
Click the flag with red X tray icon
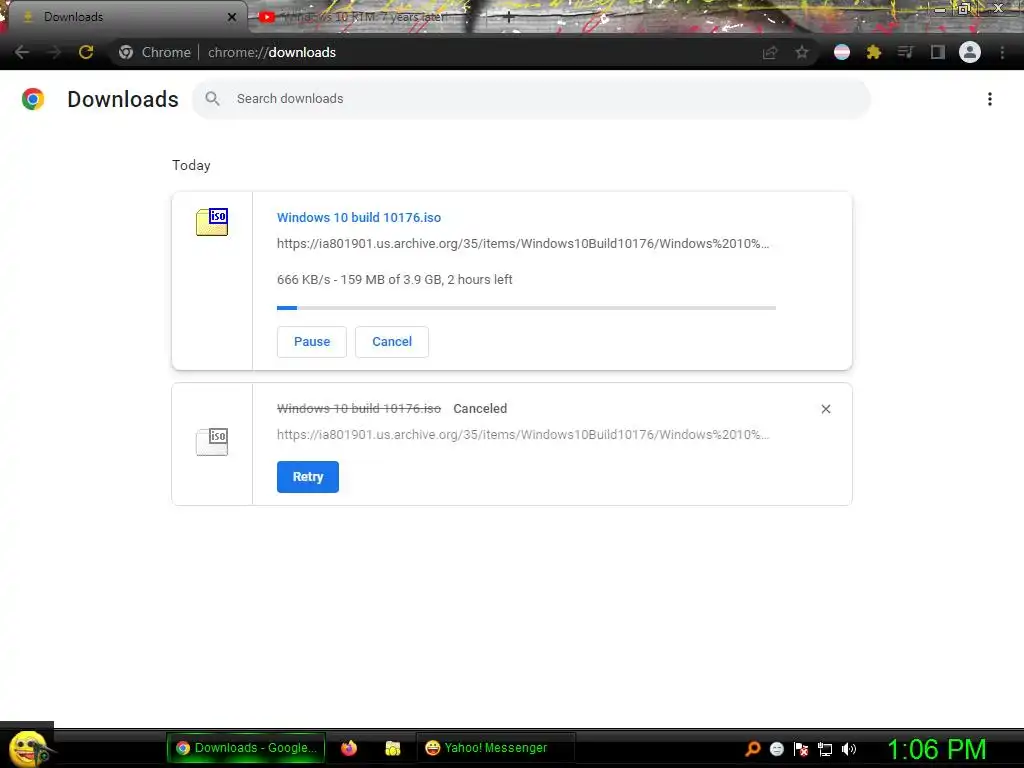(x=801, y=749)
